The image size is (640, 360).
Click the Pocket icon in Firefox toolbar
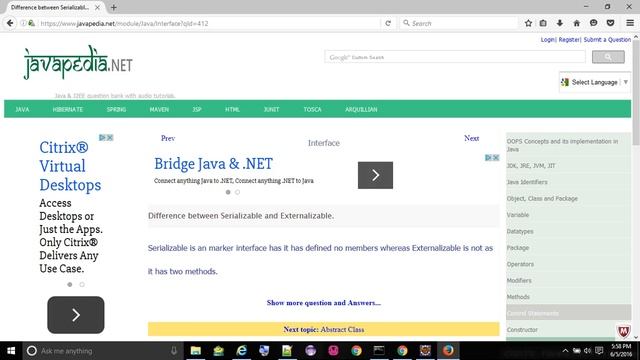click(x=610, y=23)
